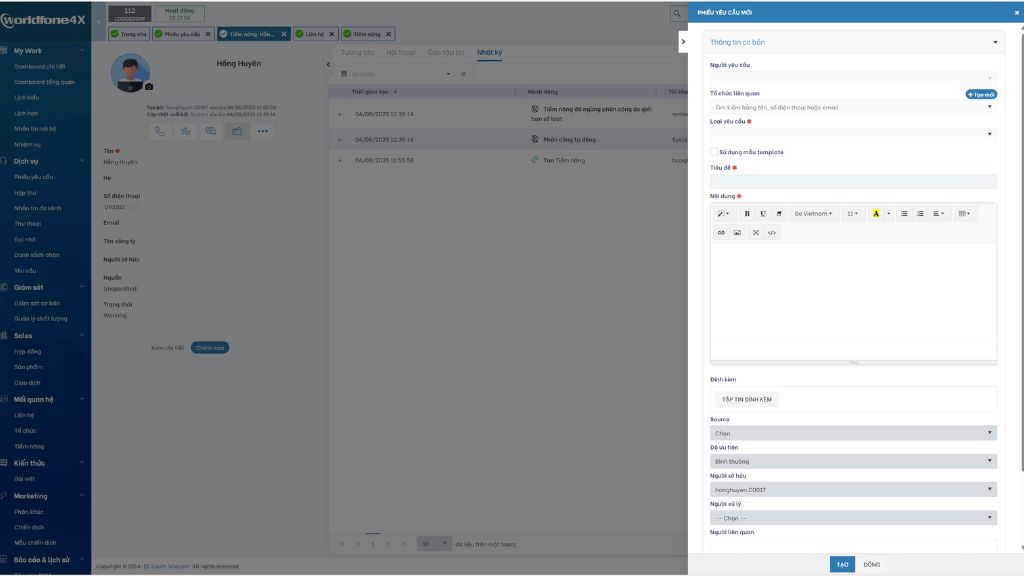Image resolution: width=1024 pixels, height=576 pixels.
Task: Click the ticket icon under profile
Action: click(x=237, y=131)
